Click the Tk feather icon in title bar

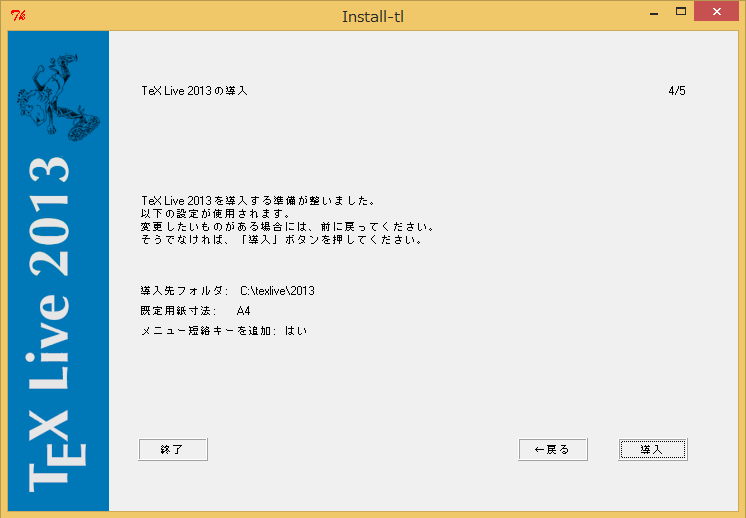coord(17,14)
